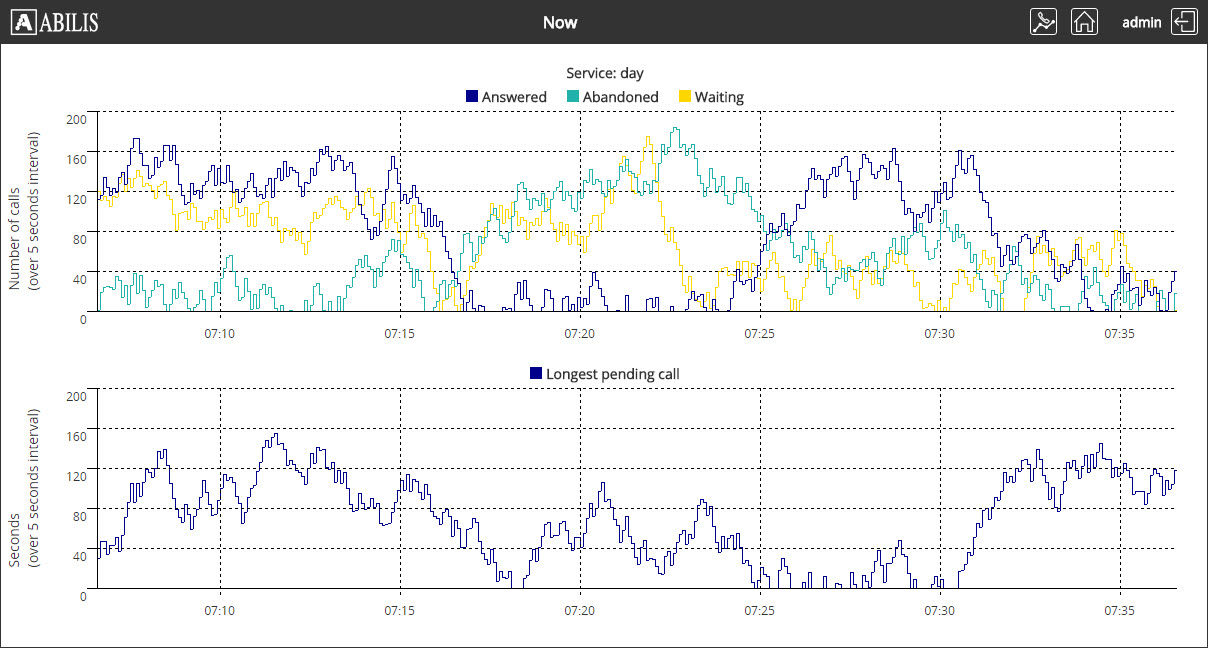The height and width of the screenshot is (648, 1208).
Task: Click the admin username
Action: (1141, 22)
